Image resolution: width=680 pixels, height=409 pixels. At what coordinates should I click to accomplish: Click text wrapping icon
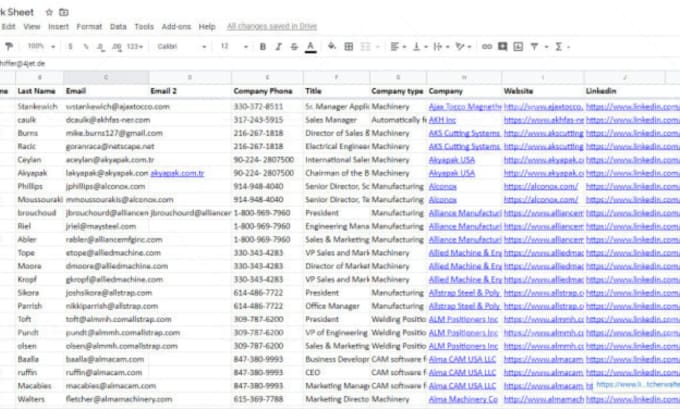click(x=438, y=46)
